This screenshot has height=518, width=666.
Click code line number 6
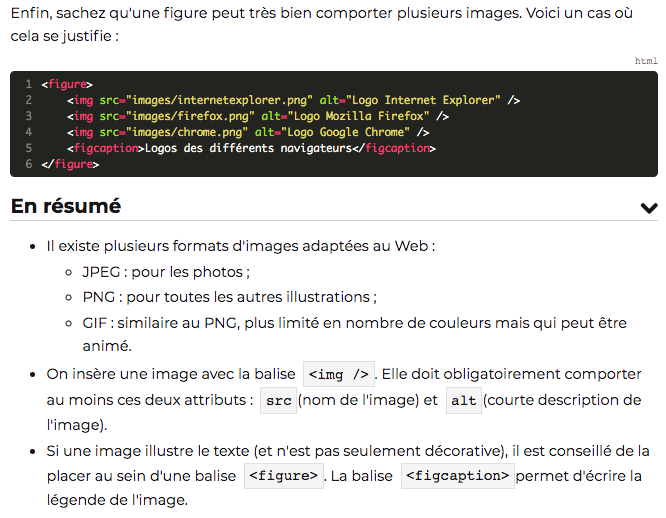click(28, 164)
